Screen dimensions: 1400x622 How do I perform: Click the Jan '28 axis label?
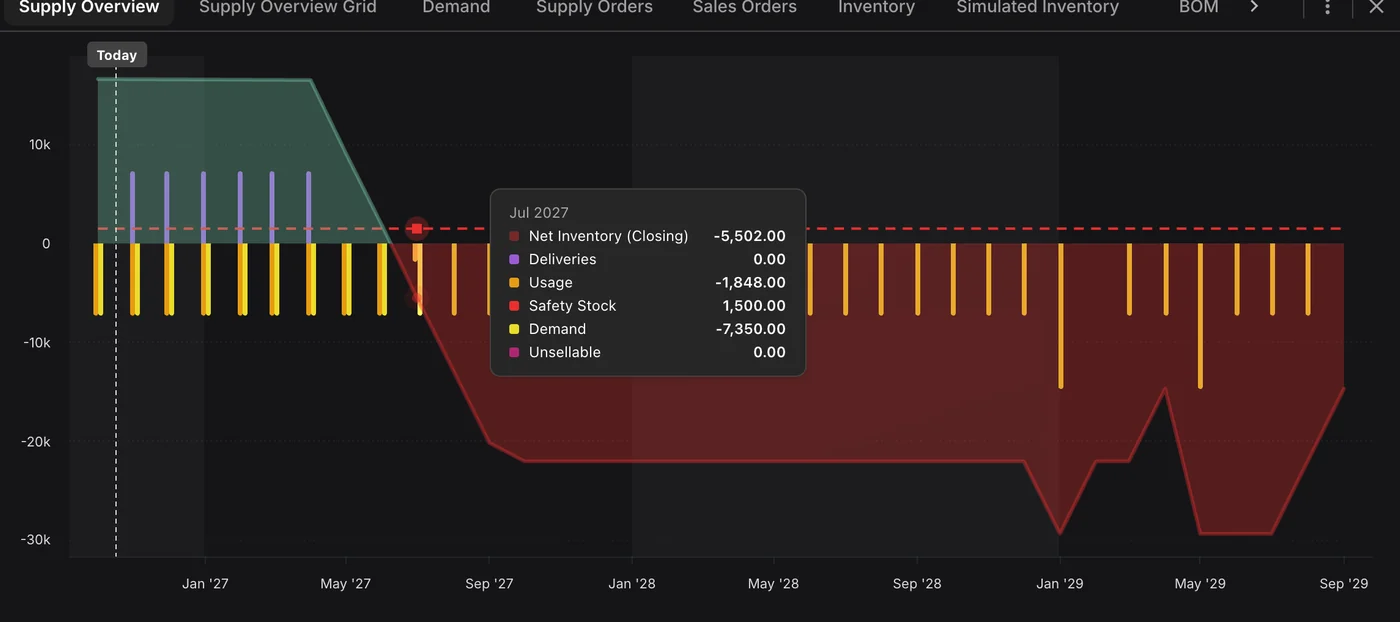tap(632, 584)
